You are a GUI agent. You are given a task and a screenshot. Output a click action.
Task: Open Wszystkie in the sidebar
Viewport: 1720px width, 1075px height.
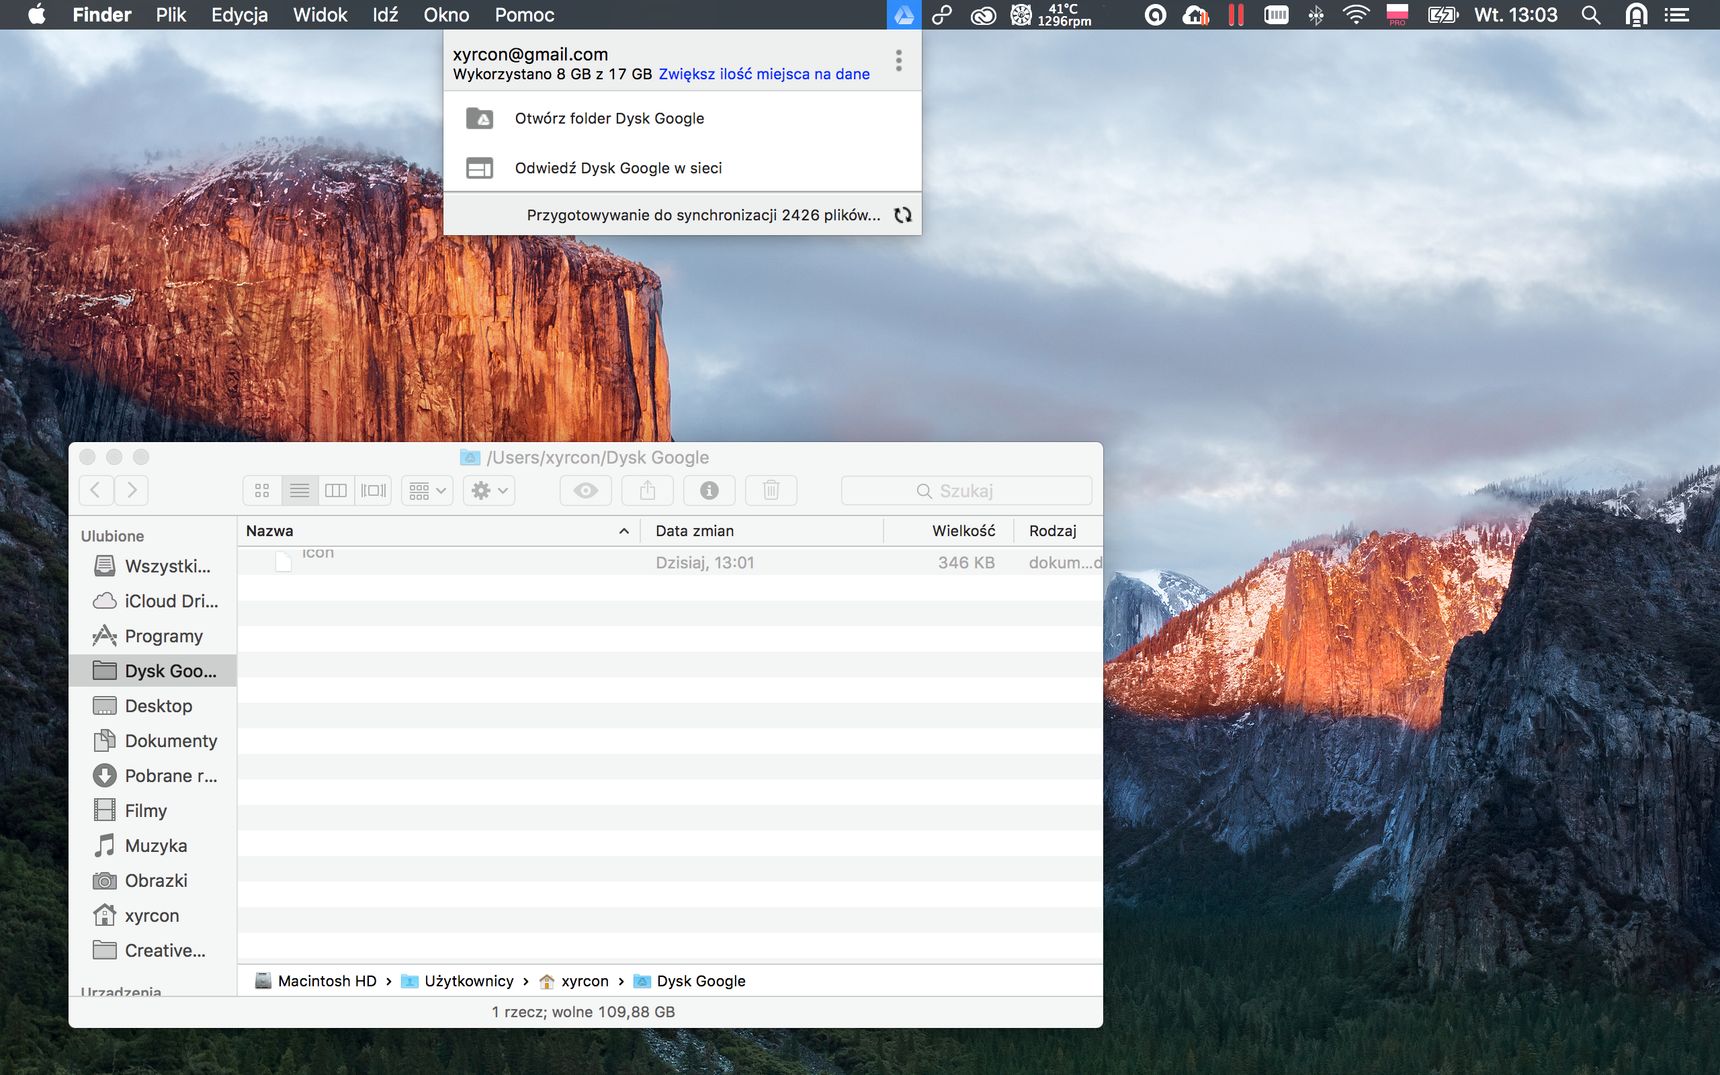coord(153,566)
